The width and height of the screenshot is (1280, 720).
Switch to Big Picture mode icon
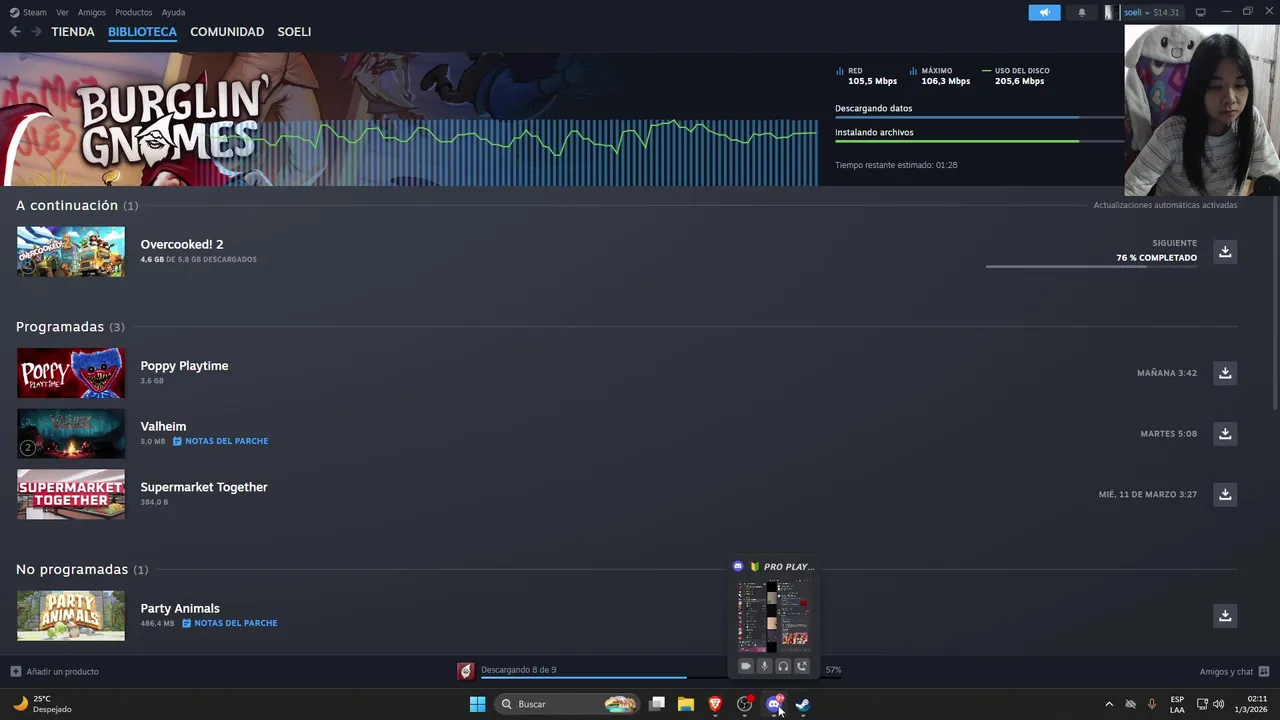coord(1201,13)
